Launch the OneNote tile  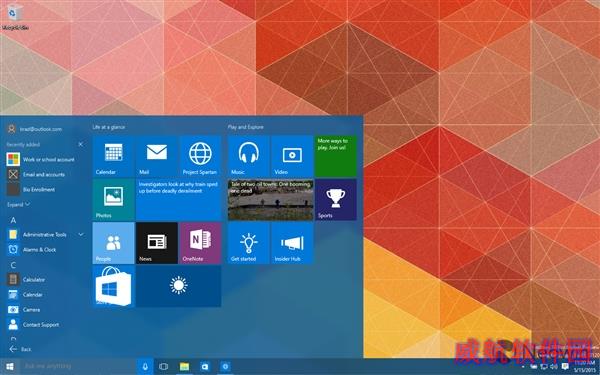[x=200, y=243]
